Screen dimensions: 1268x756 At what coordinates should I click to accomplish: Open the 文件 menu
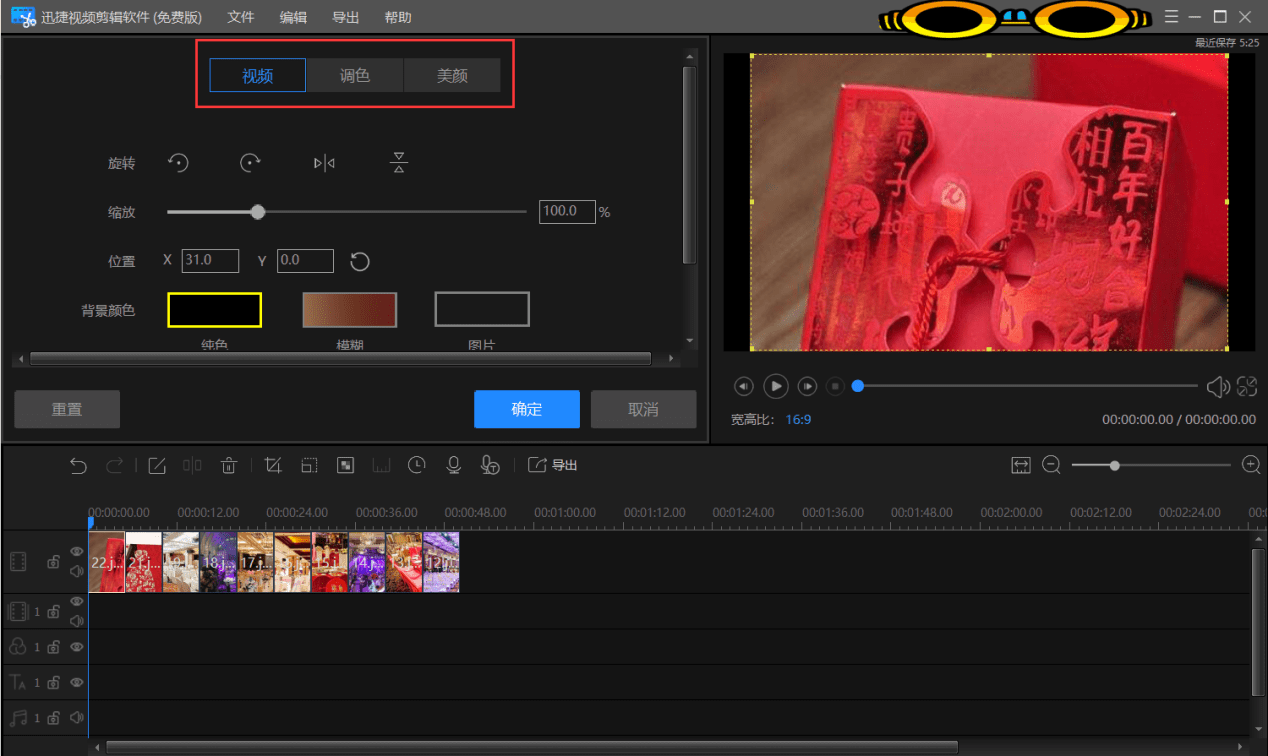[x=241, y=17]
